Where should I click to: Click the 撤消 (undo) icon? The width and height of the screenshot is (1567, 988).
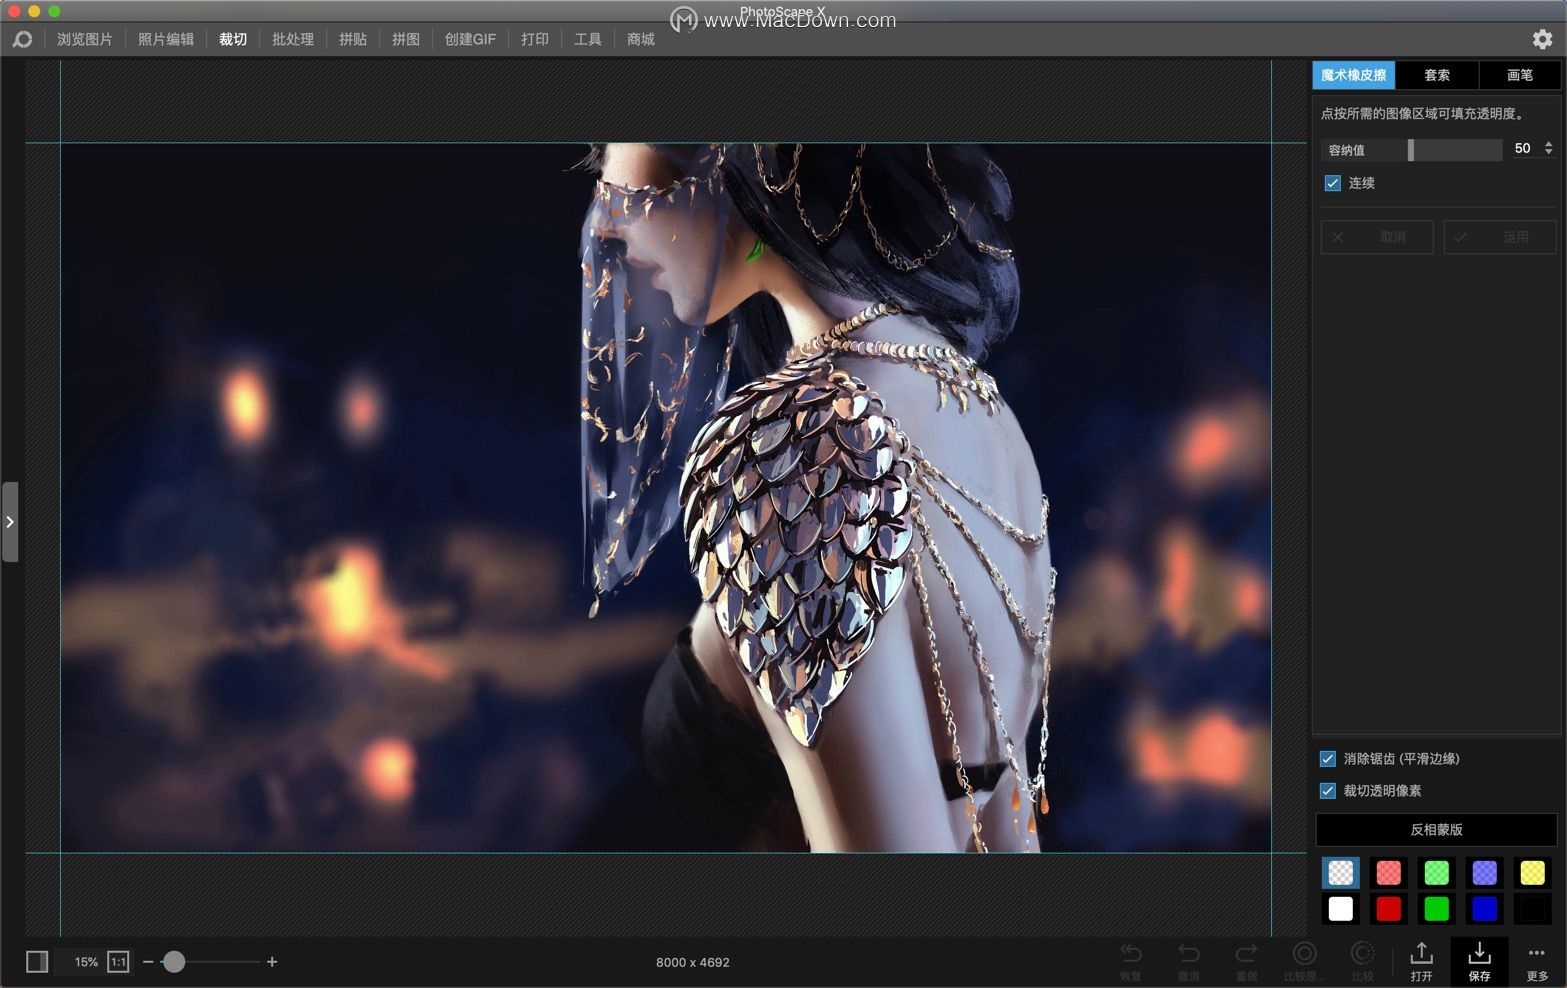[1188, 961]
